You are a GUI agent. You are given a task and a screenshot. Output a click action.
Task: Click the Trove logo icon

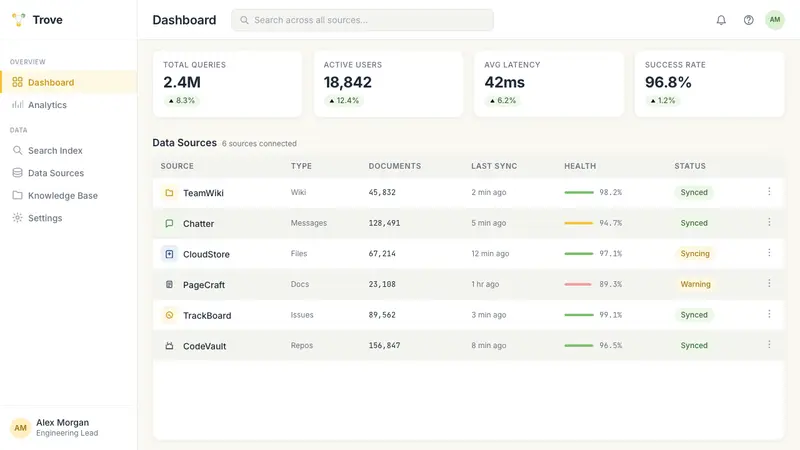[x=19, y=20]
